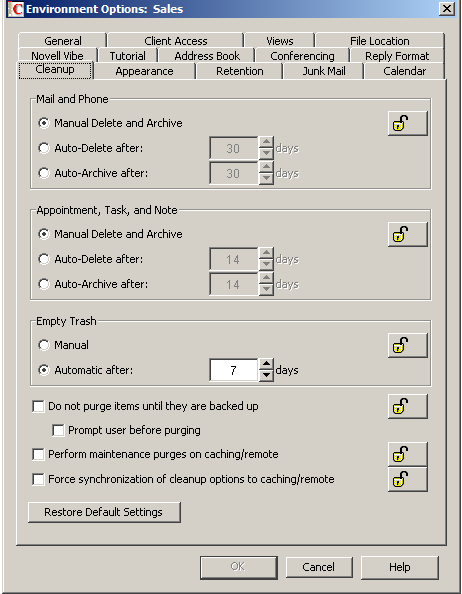Toggle lock beside Do not purge items option

point(407,406)
